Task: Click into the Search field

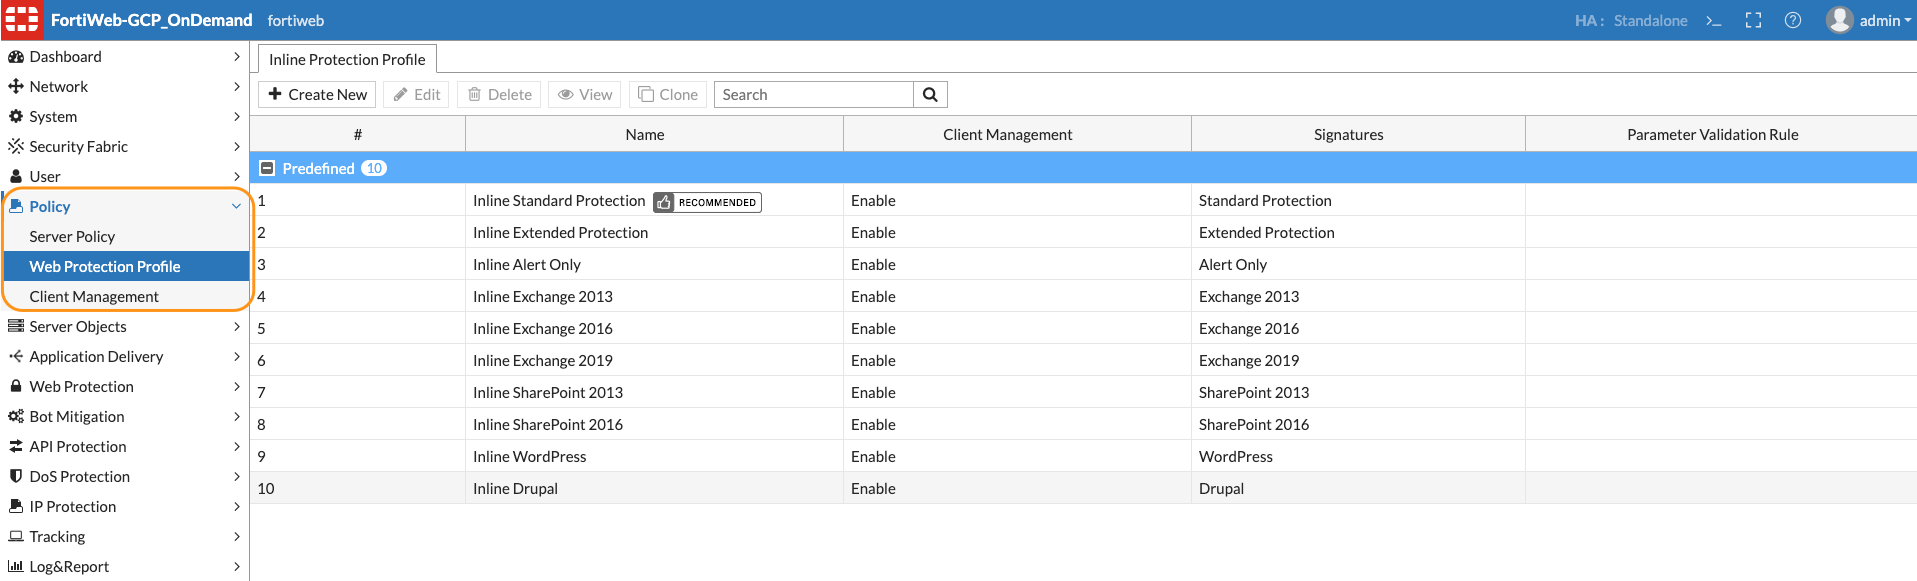Action: pyautogui.click(x=814, y=95)
